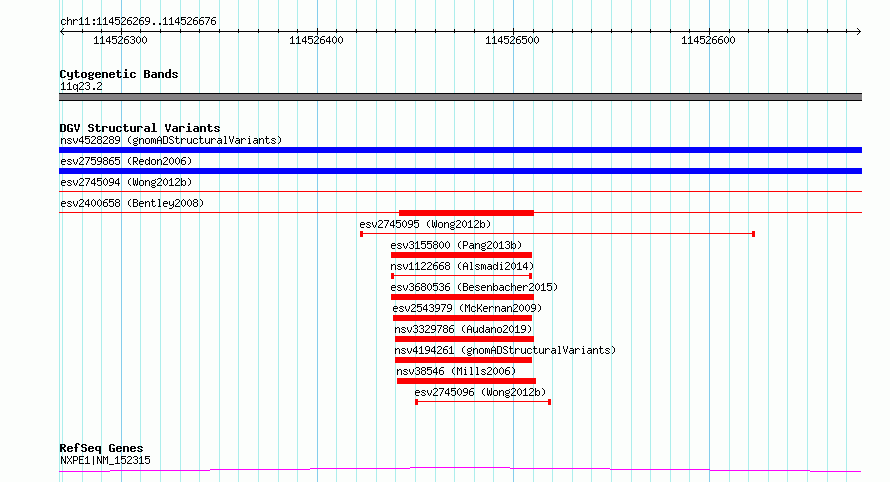
Task: Open variant nsv4528289 (gnomADStructuralVariants) label
Action: coord(171,140)
